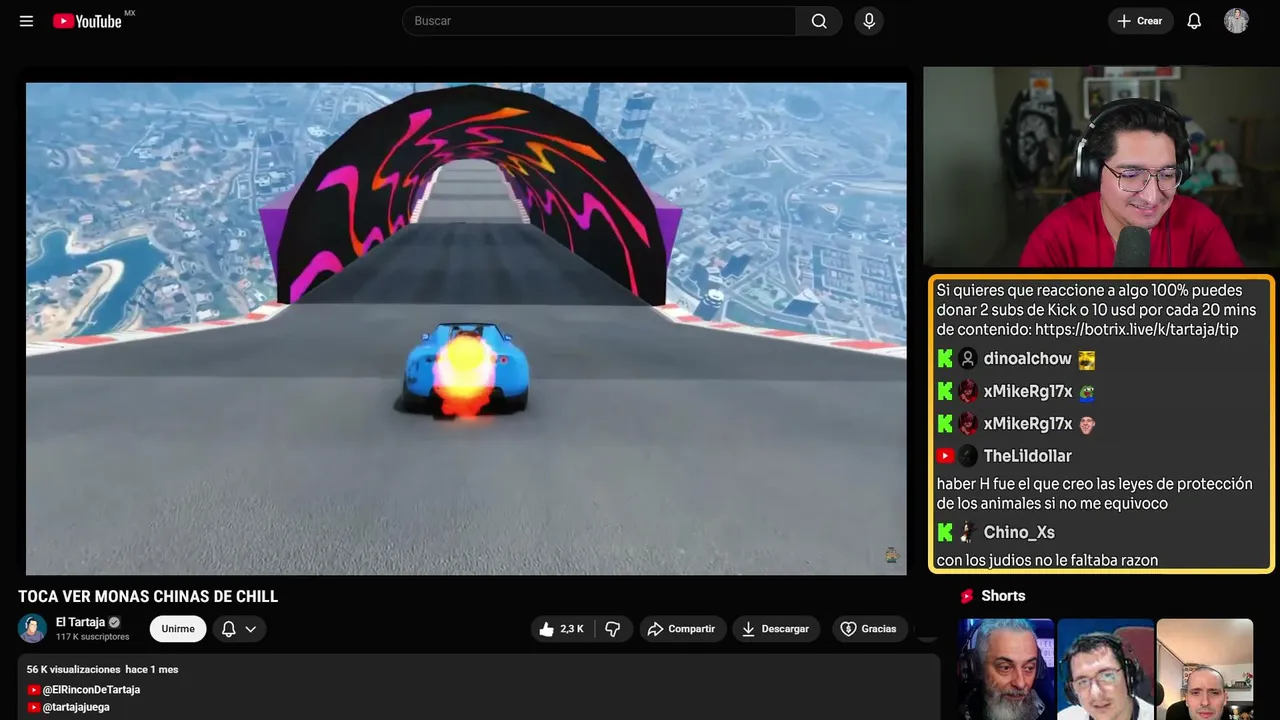Click the emoji badge after dinoalchow
The width and height of the screenshot is (1280, 720).
click(1086, 360)
